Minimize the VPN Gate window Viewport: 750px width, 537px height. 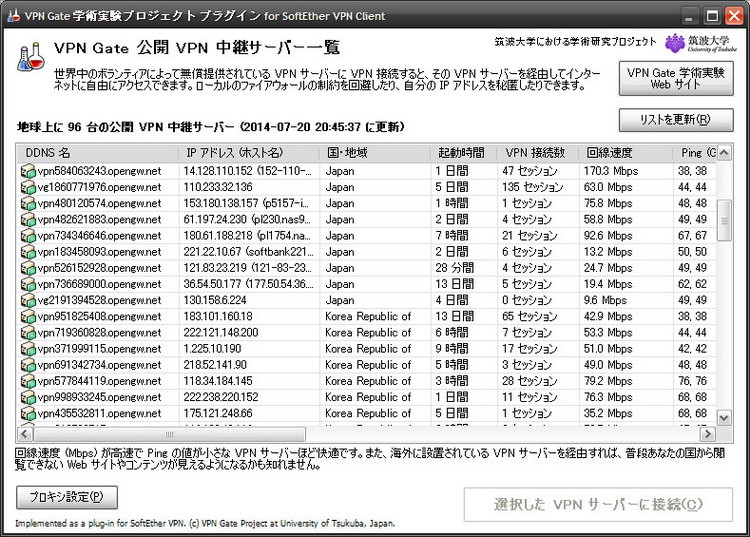point(689,16)
